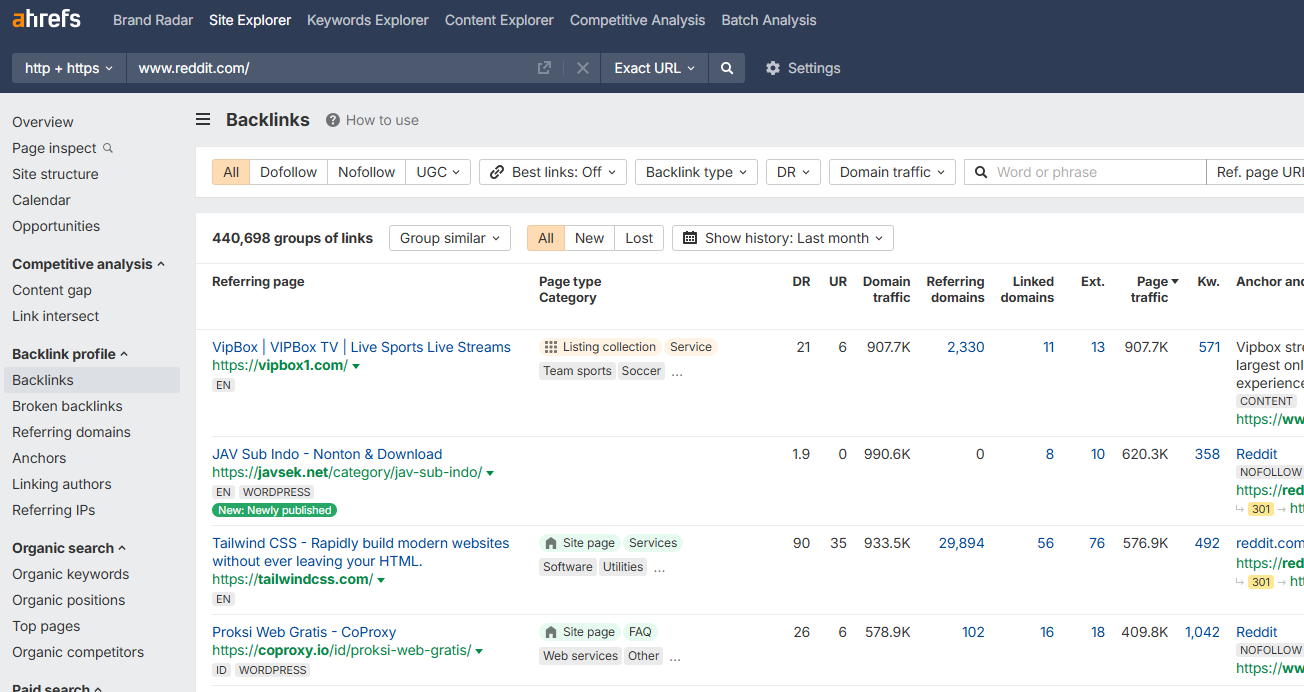
Task: Open Organic keywords in the sidebar
Action: coord(70,574)
